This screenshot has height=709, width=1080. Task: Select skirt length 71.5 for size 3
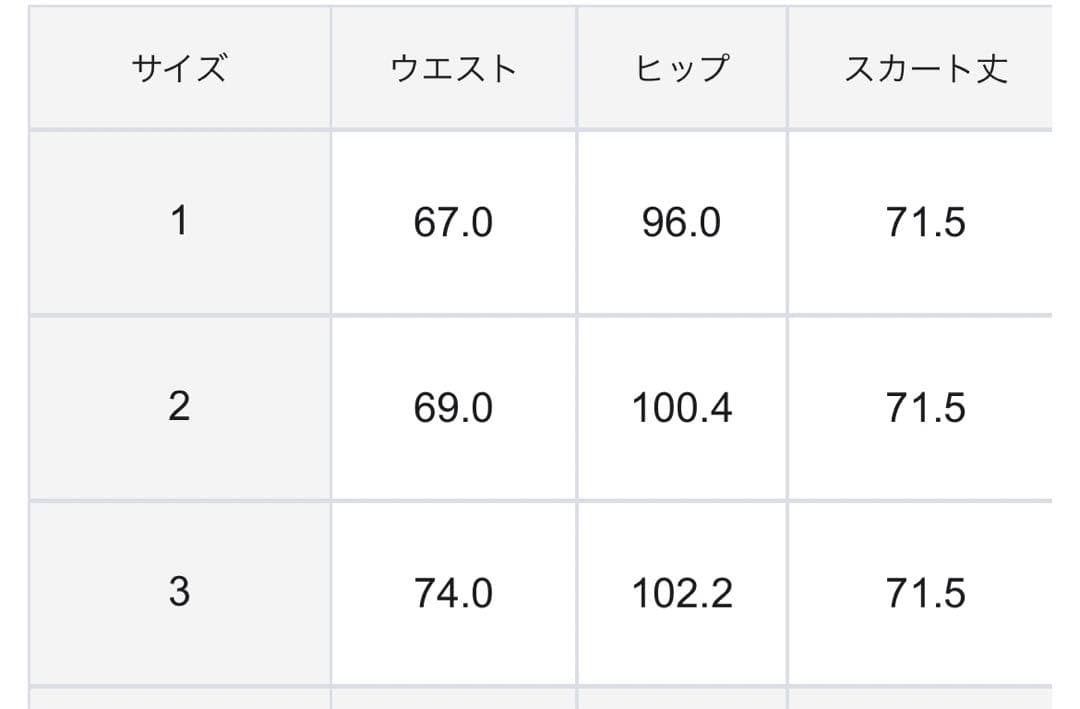(925, 593)
